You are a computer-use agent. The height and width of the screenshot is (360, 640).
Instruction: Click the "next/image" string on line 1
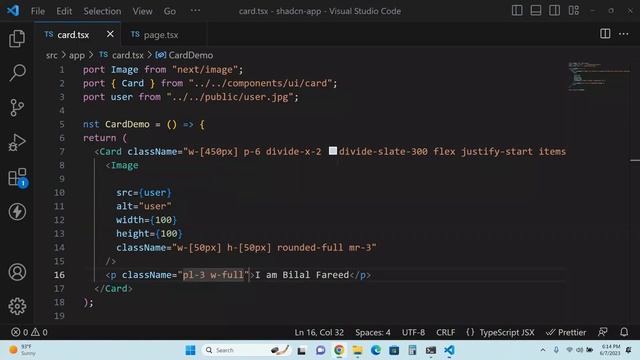(x=205, y=69)
